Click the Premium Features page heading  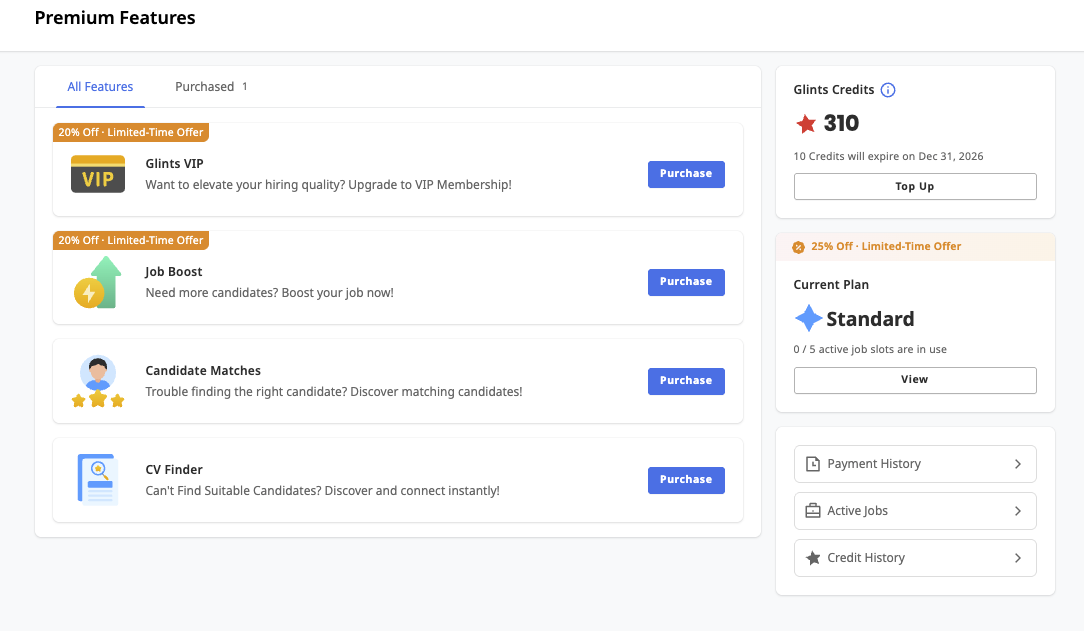pos(115,18)
